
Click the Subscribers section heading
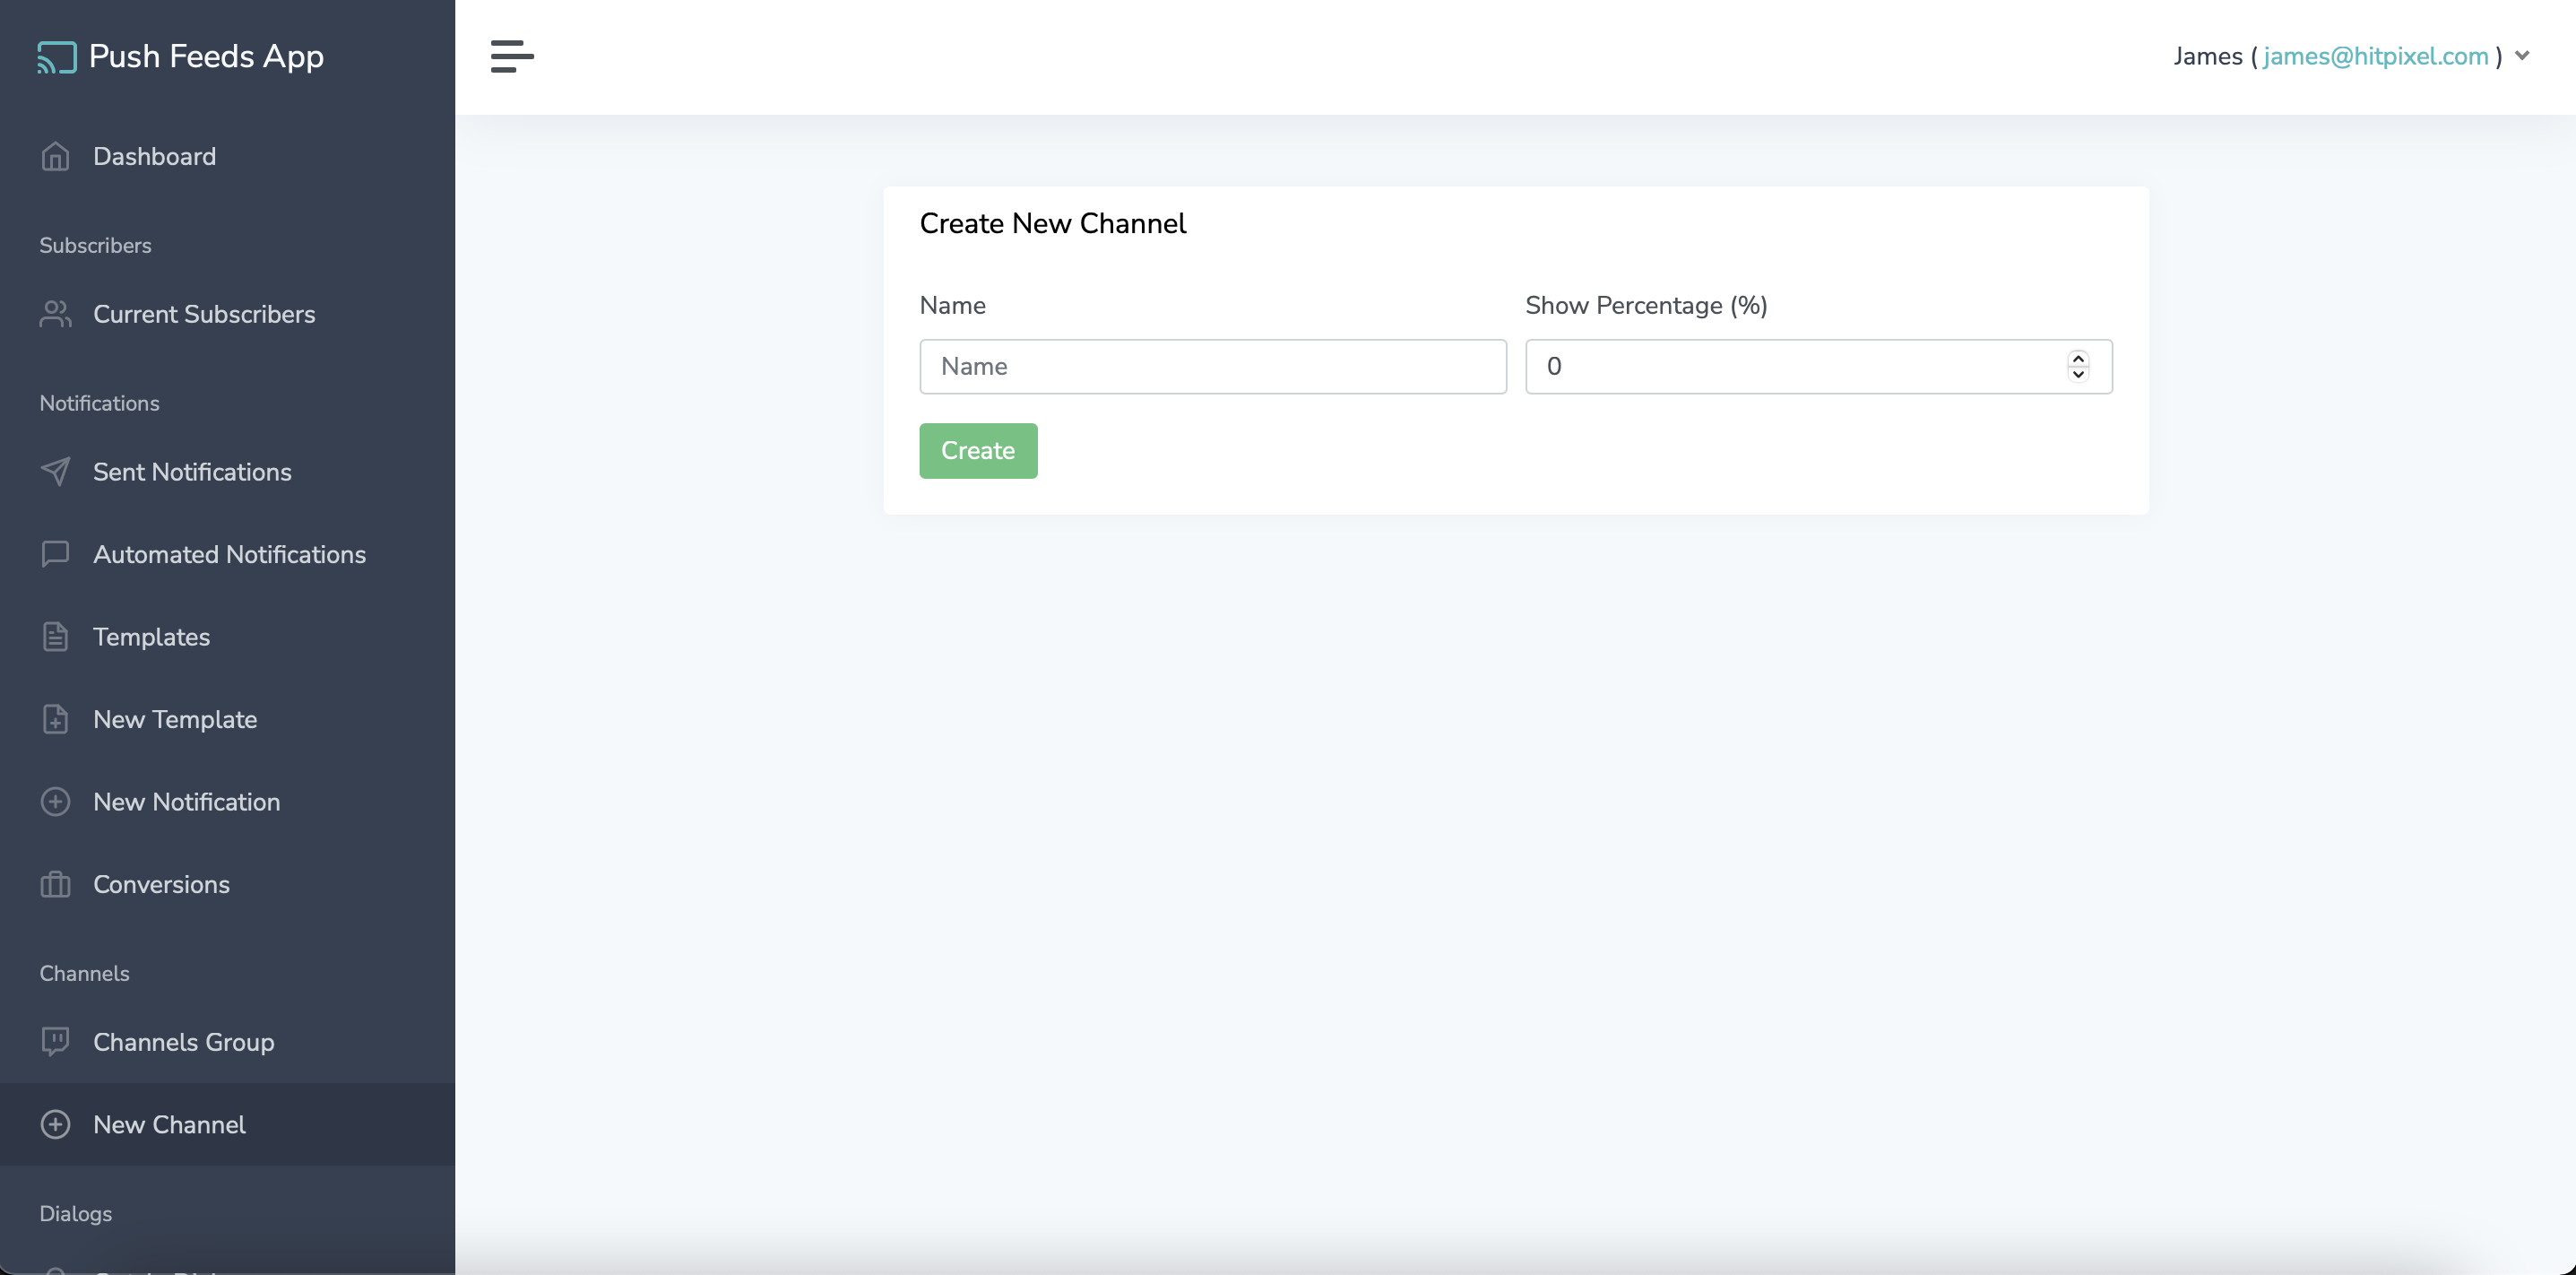point(95,245)
